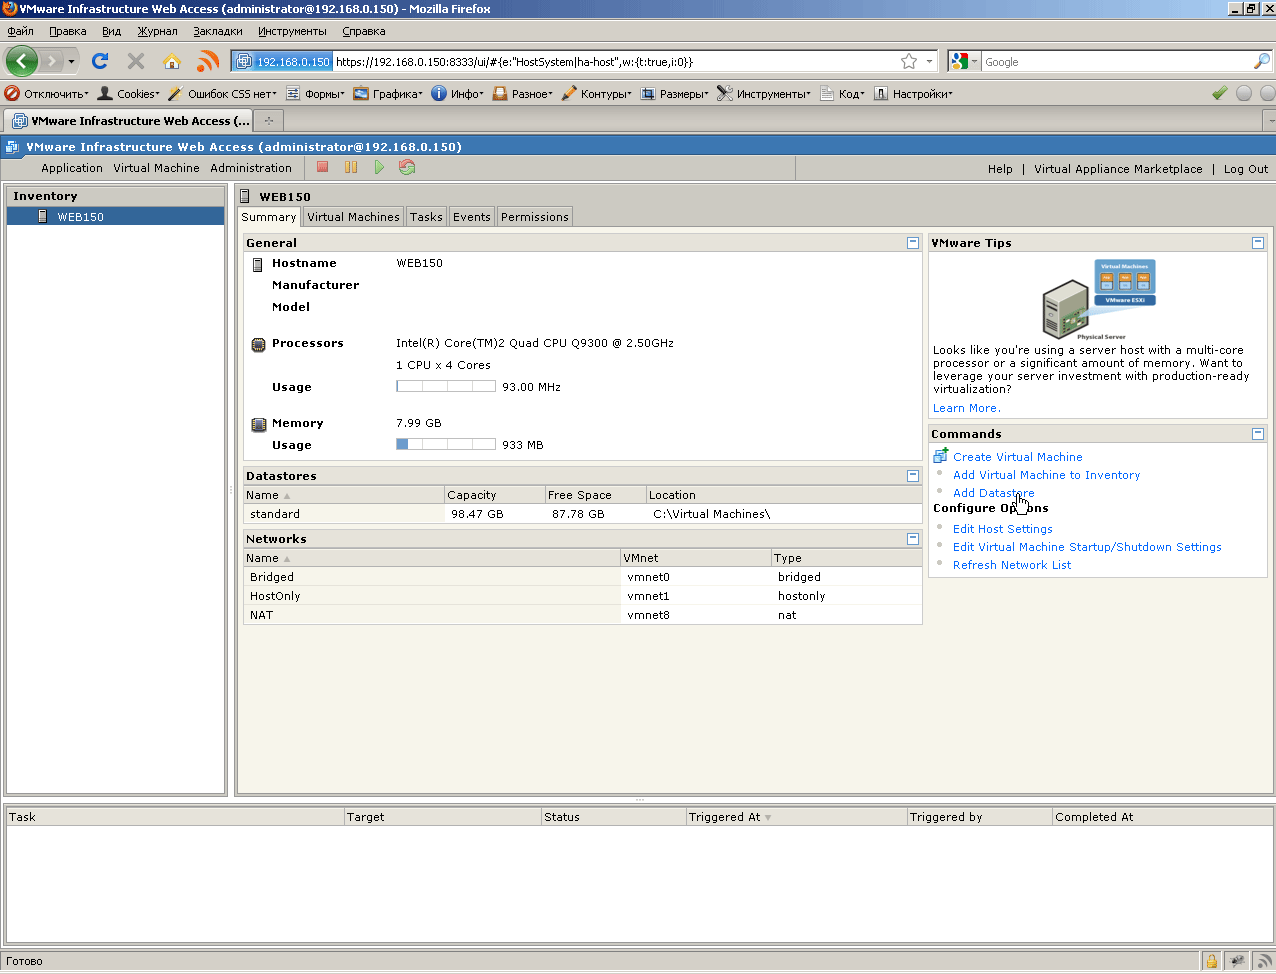Open the Отключить developer toolbar menu
This screenshot has height=974, width=1276.
[x=47, y=94]
